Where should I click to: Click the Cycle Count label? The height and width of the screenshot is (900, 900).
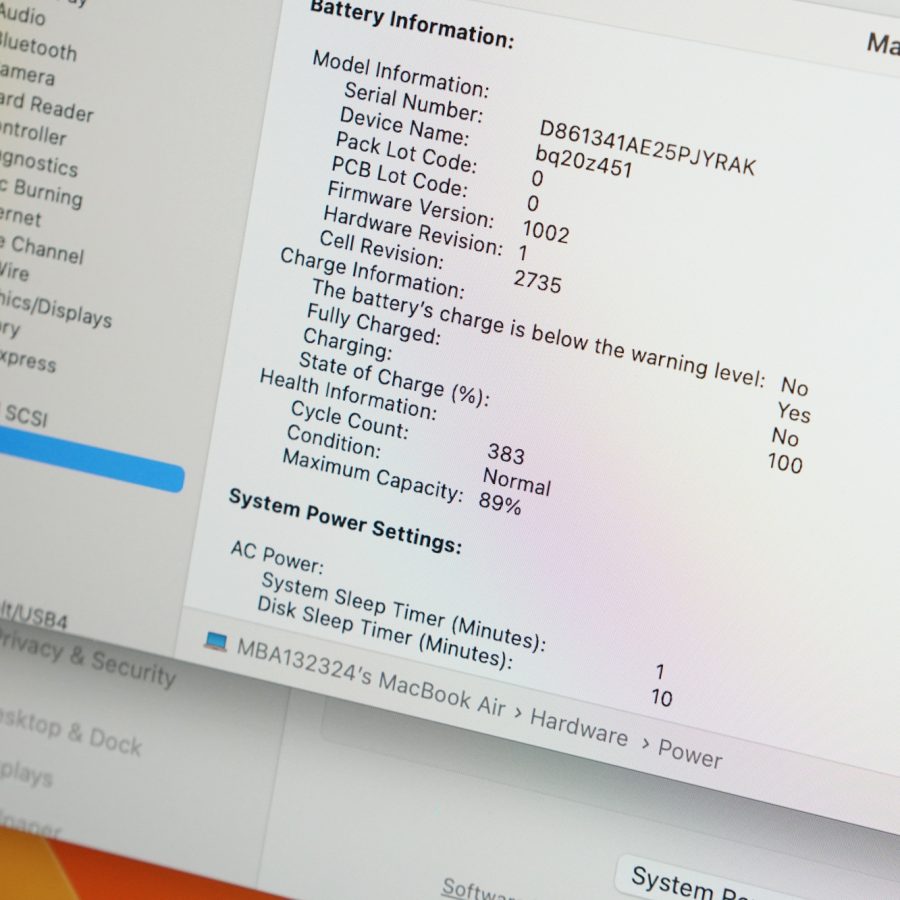tap(350, 420)
